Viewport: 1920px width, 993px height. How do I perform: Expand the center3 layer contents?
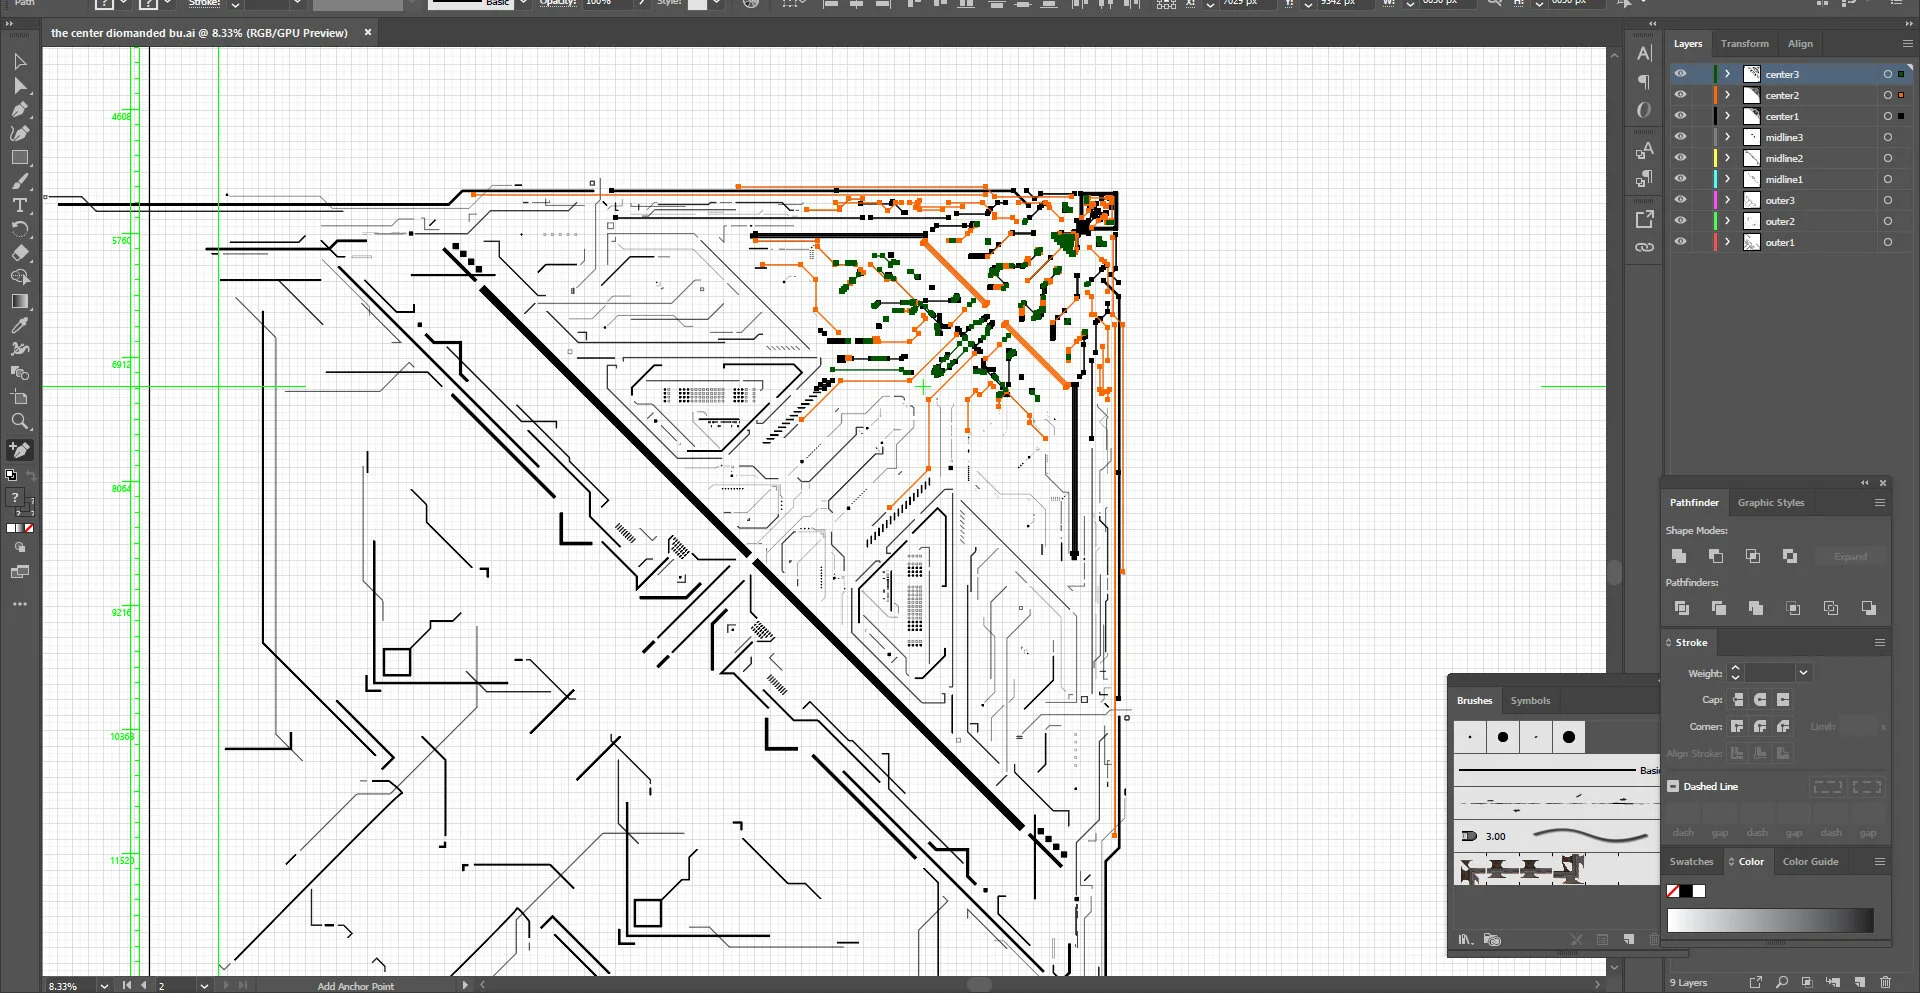(x=1727, y=74)
